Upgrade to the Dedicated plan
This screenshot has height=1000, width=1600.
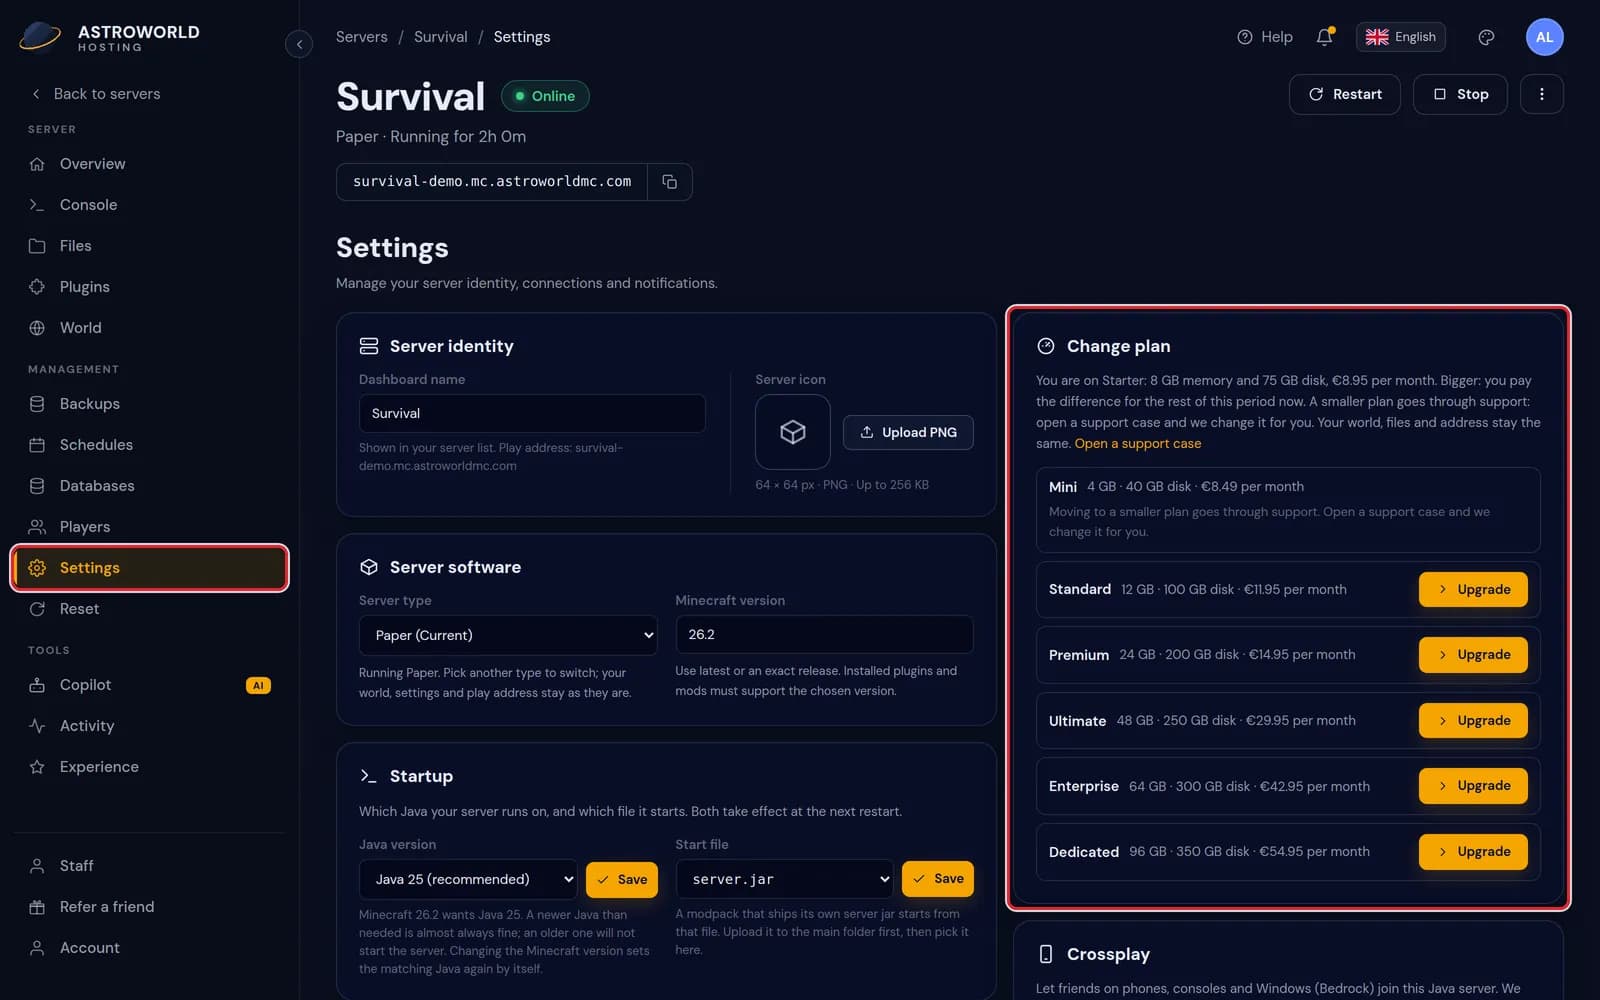coord(1473,852)
